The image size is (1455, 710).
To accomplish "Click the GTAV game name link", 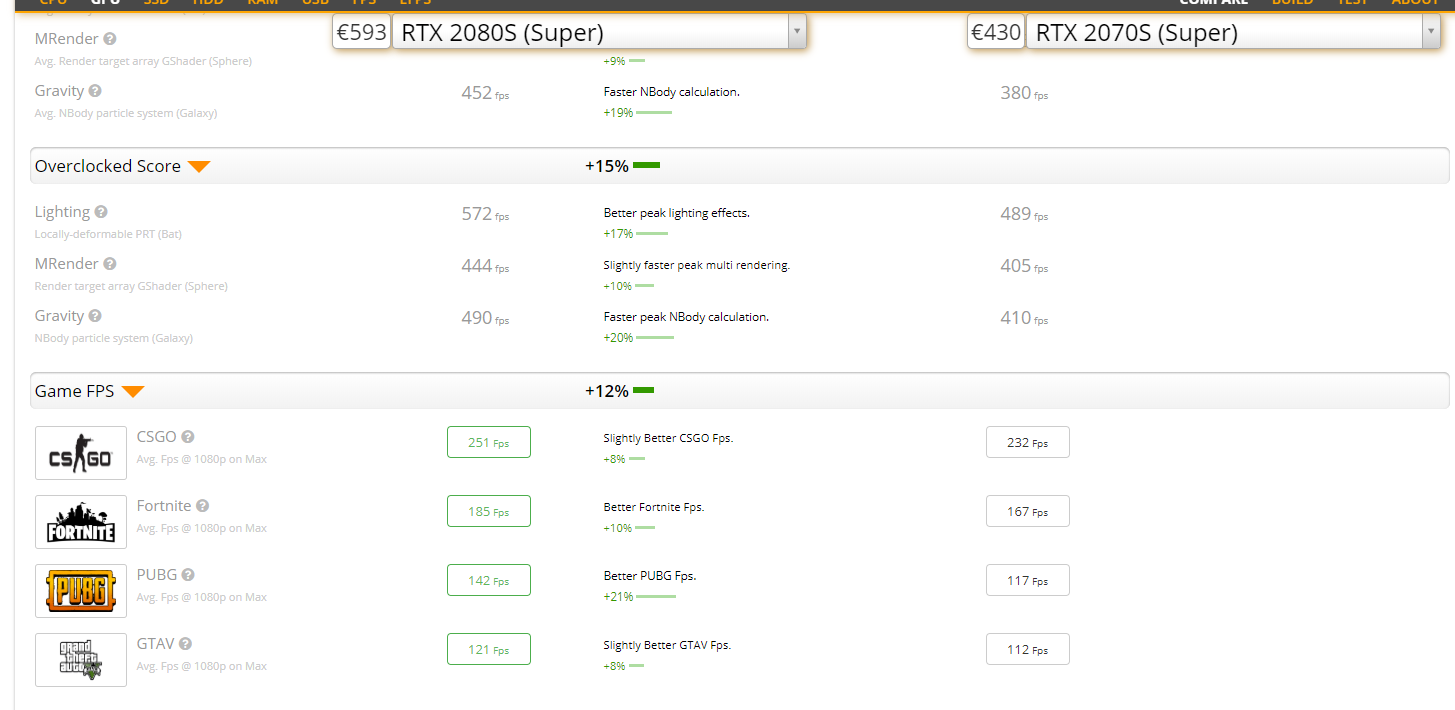I will pos(155,644).
